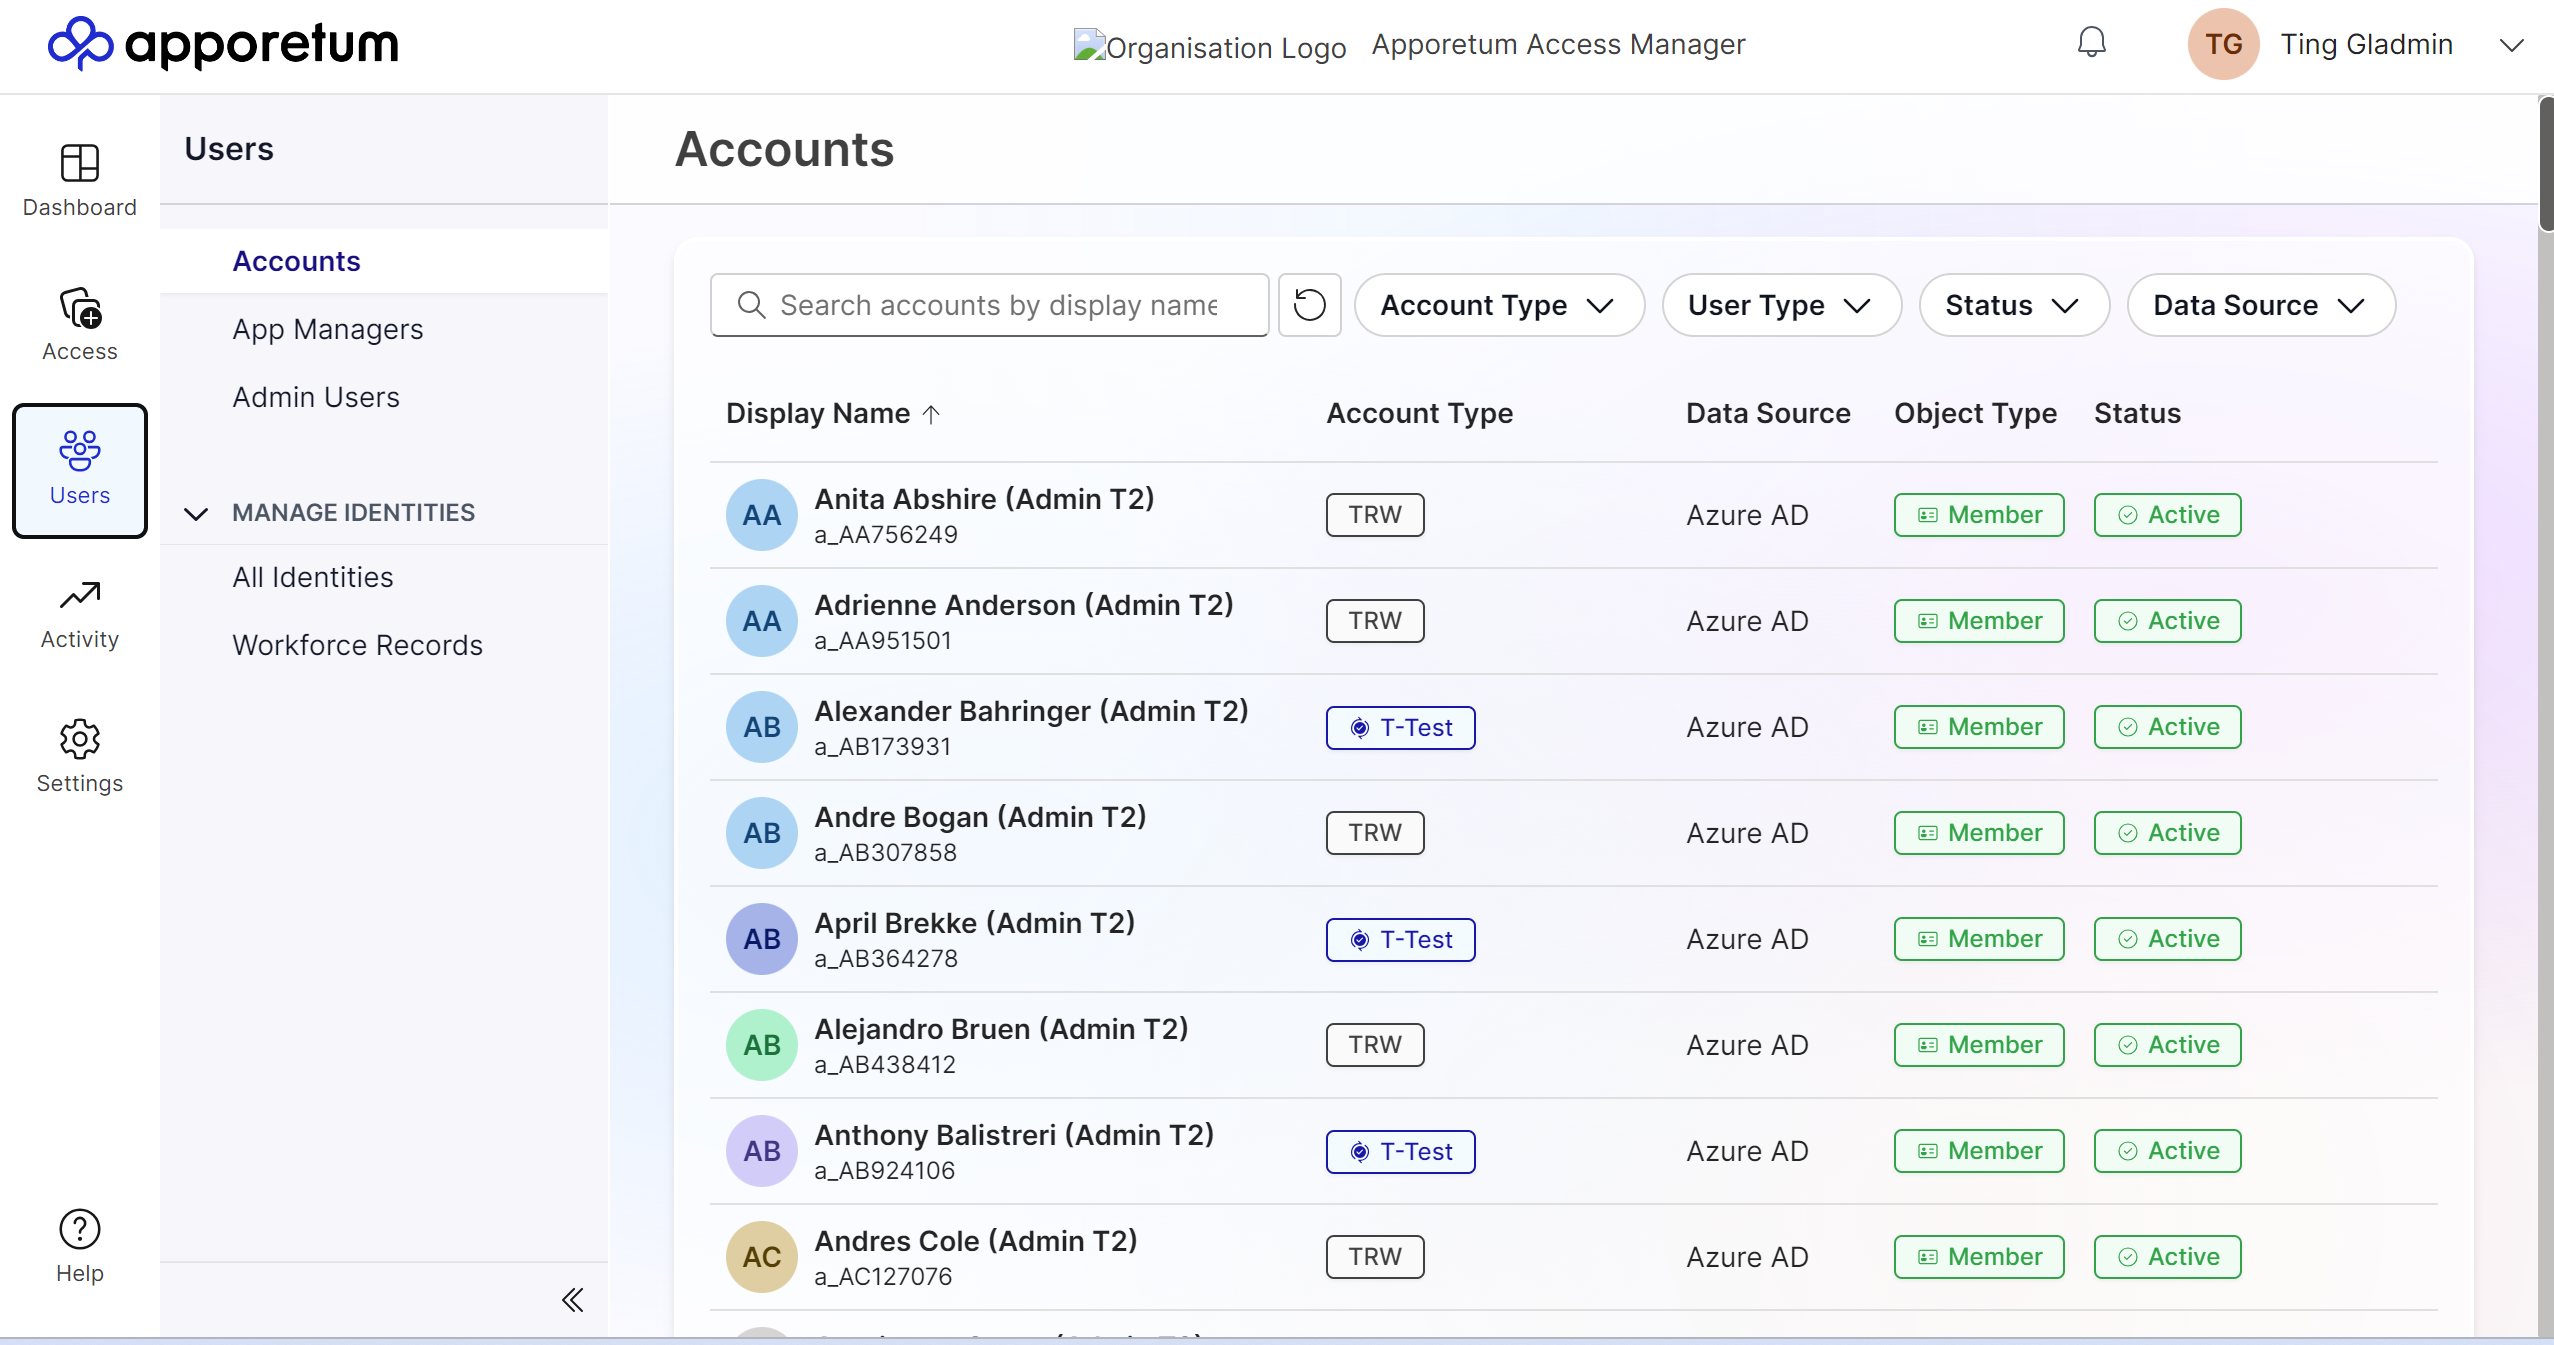Click username a_AB173931
Image resolution: width=2554 pixels, height=1345 pixels.
(x=883, y=747)
